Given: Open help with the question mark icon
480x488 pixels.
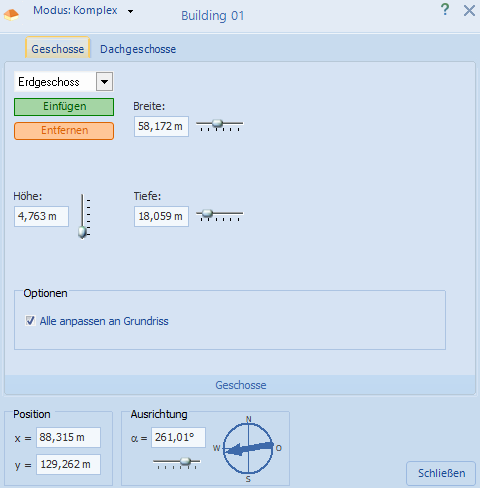Looking at the screenshot, I should 445,10.
